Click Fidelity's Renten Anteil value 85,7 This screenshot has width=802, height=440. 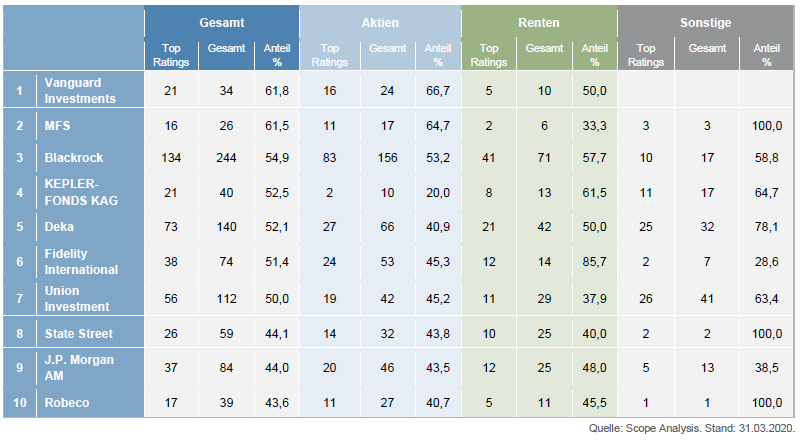click(594, 263)
